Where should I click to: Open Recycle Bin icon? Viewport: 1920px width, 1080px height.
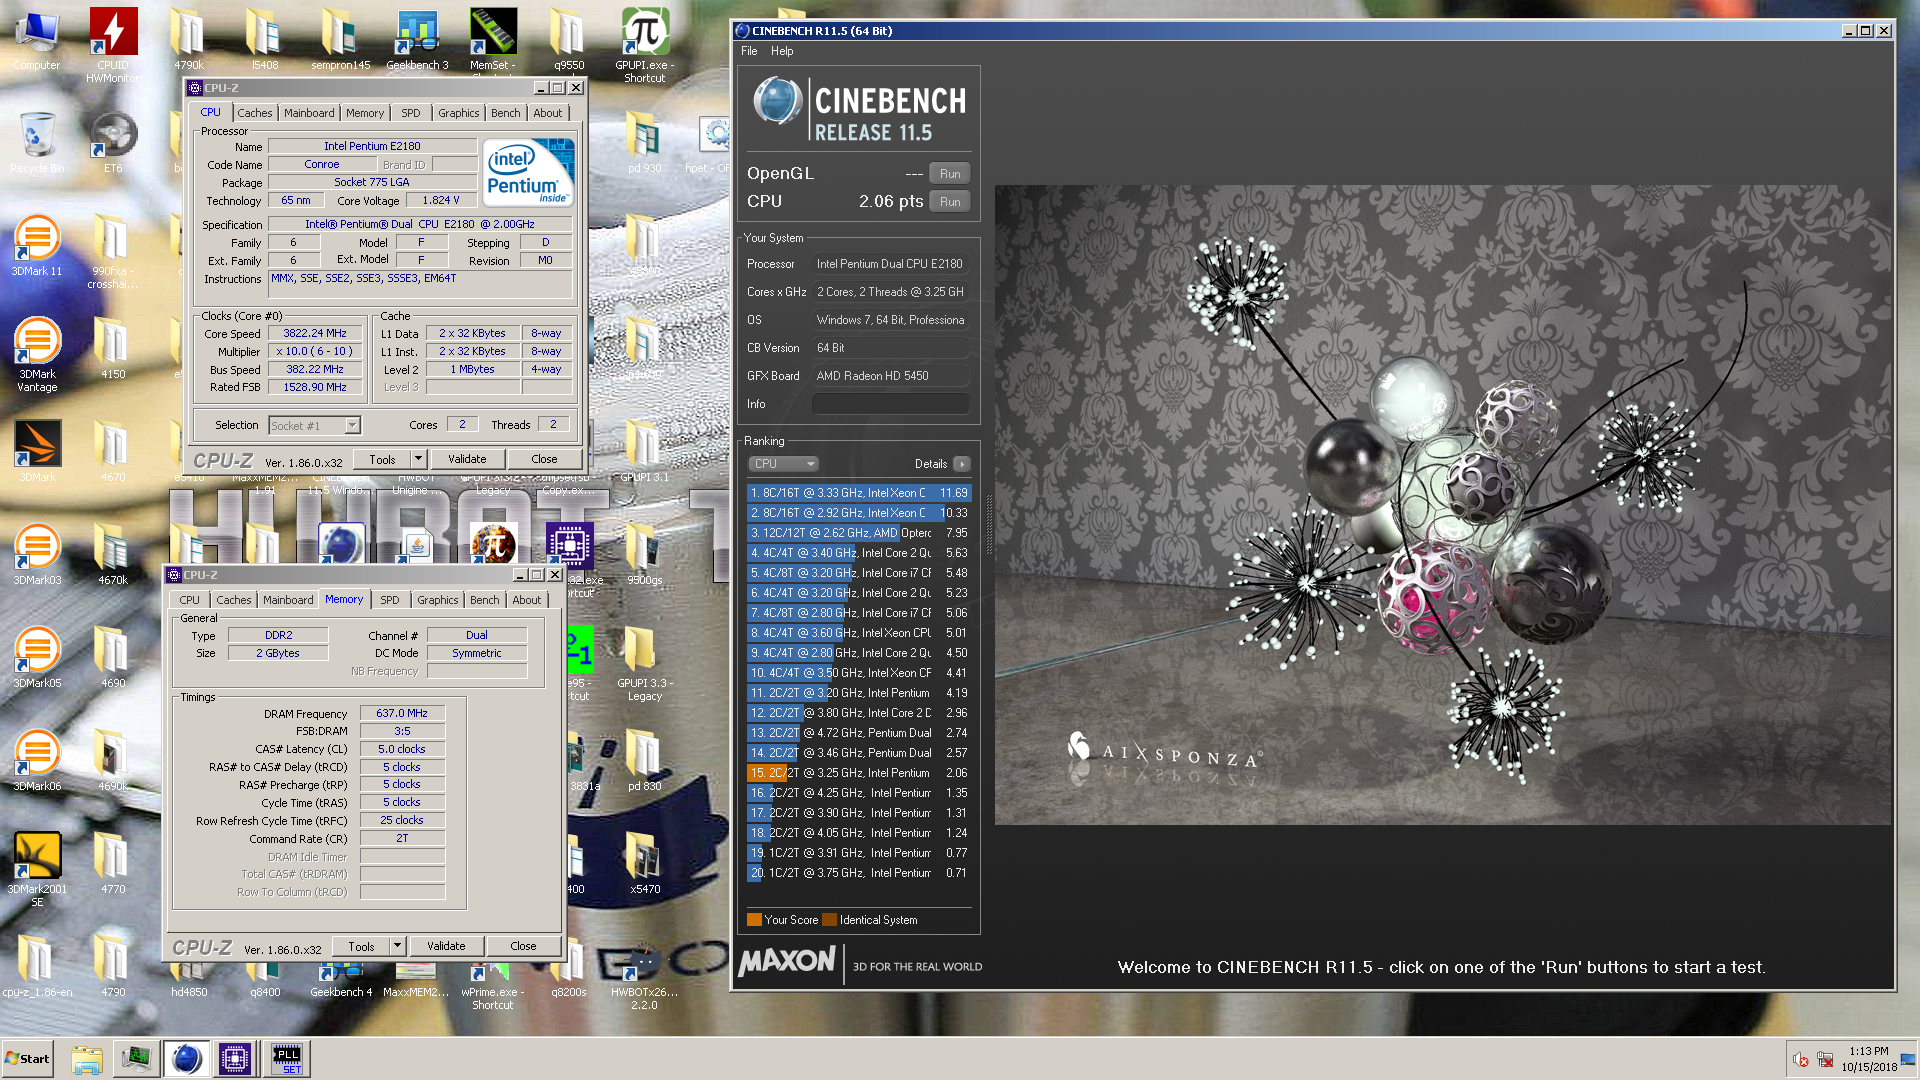click(37, 142)
